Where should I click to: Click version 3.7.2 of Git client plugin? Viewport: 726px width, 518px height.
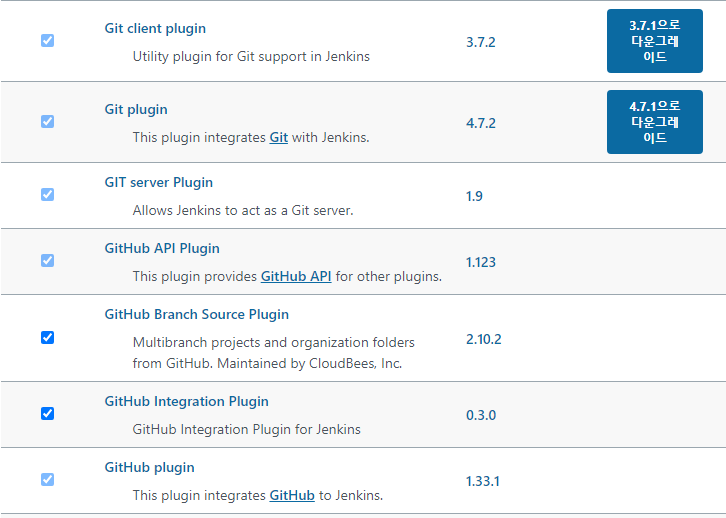pyautogui.click(x=481, y=43)
